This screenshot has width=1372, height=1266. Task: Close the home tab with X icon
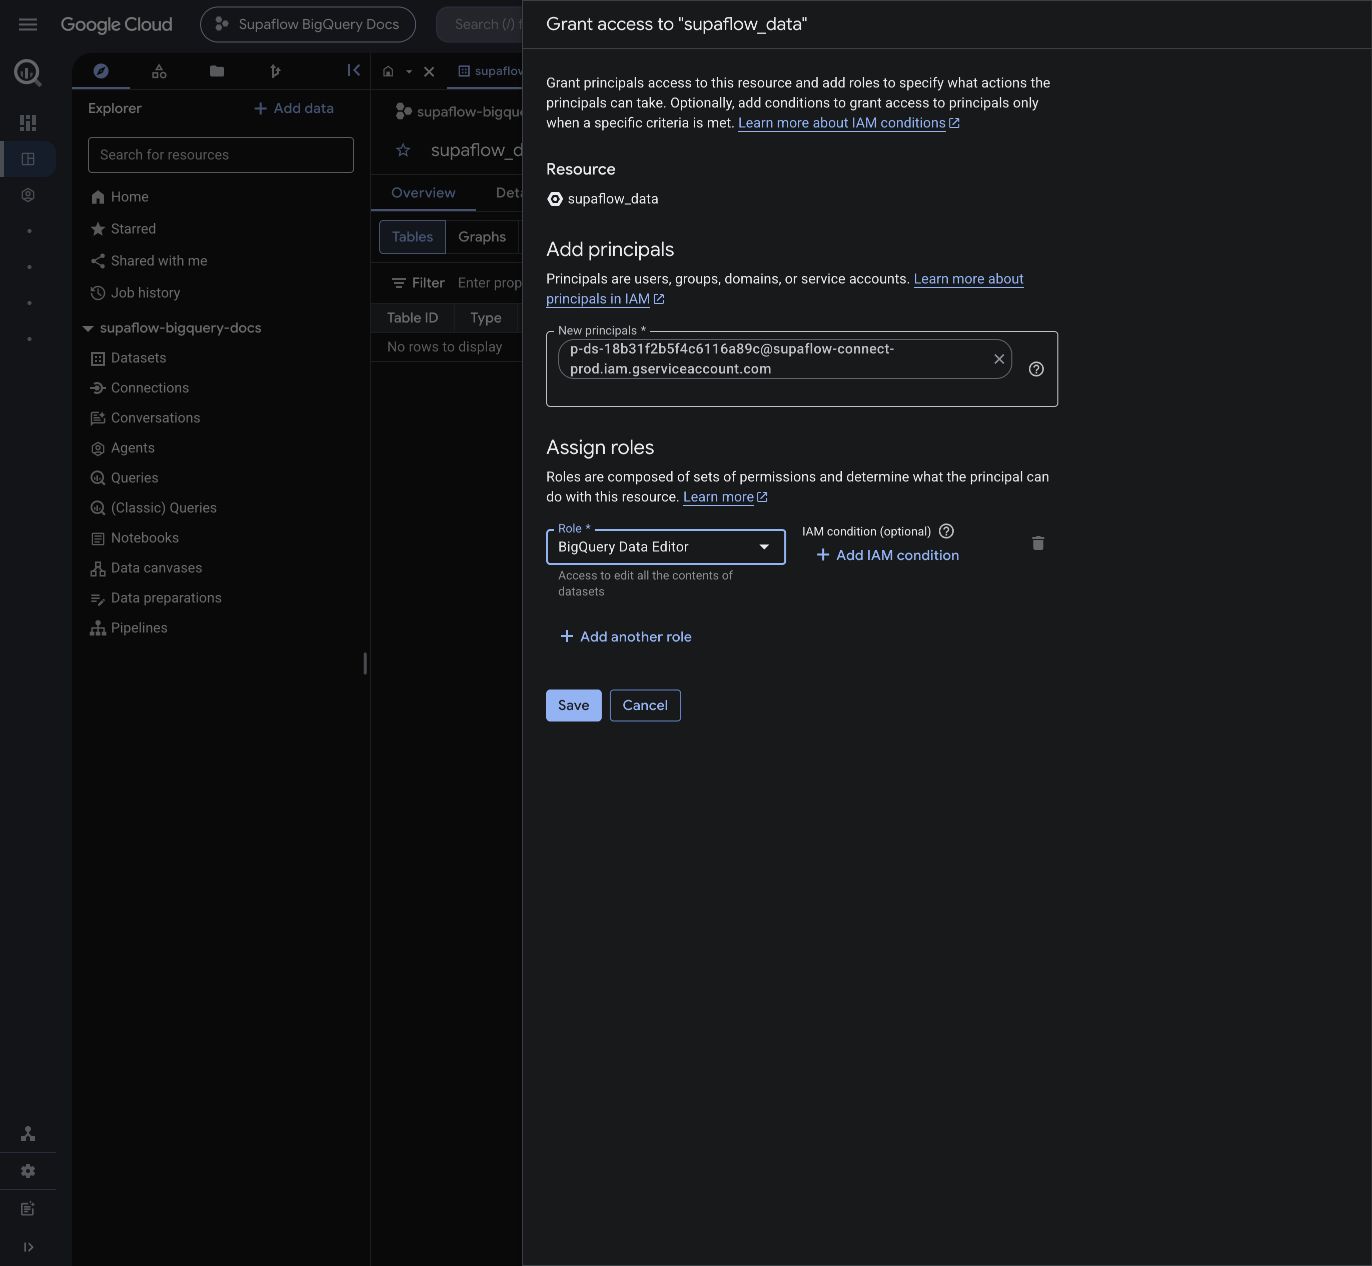(x=429, y=71)
